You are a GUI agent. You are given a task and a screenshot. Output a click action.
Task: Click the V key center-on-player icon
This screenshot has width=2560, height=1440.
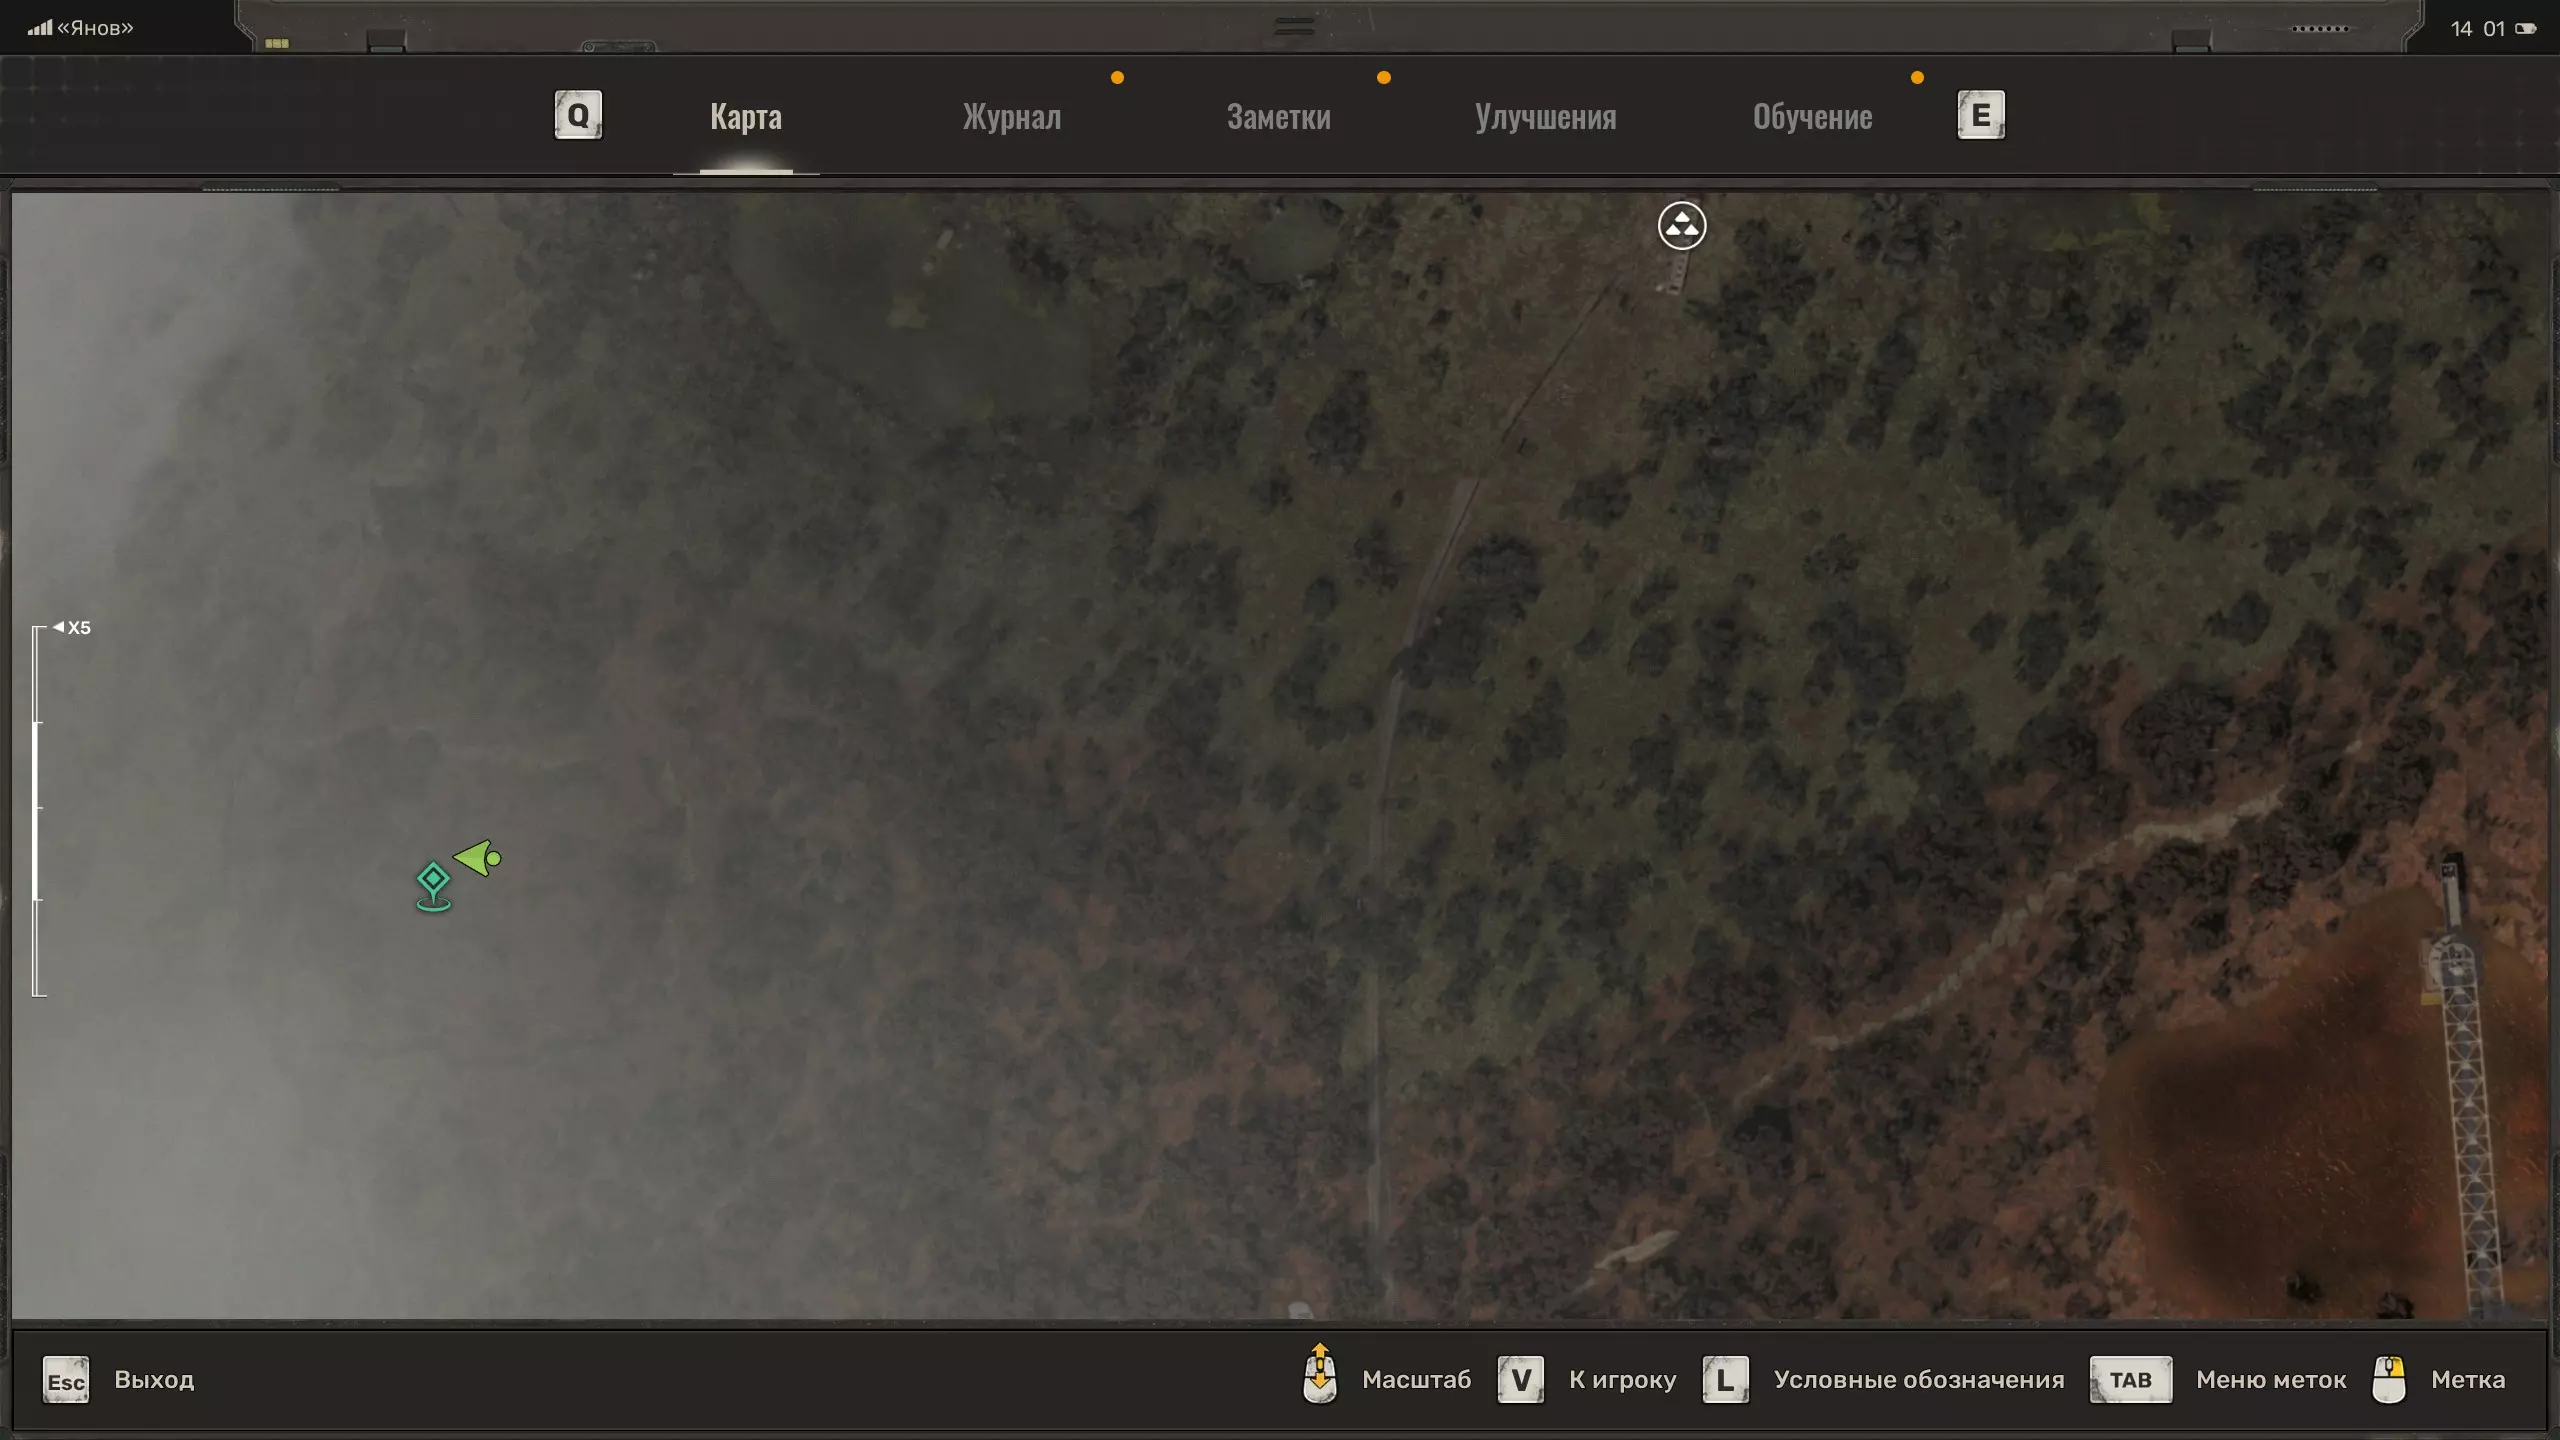1520,1380
